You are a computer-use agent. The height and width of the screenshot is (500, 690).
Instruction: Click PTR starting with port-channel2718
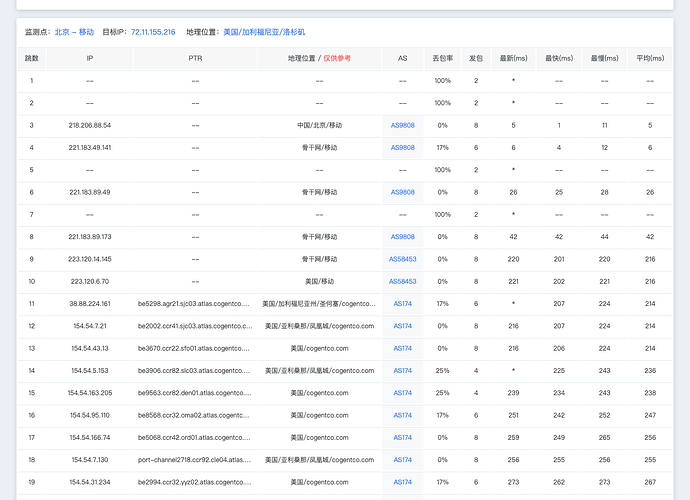195,460
